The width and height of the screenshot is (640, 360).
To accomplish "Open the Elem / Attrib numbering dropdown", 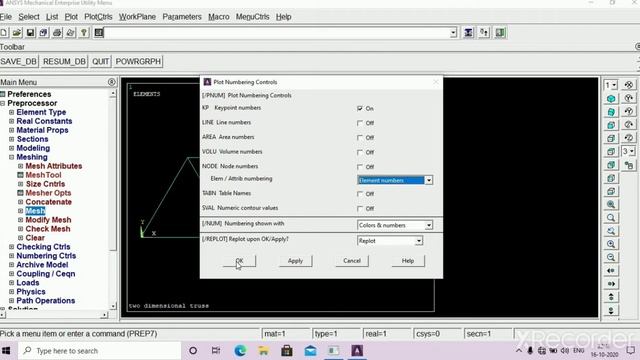I will tap(429, 180).
